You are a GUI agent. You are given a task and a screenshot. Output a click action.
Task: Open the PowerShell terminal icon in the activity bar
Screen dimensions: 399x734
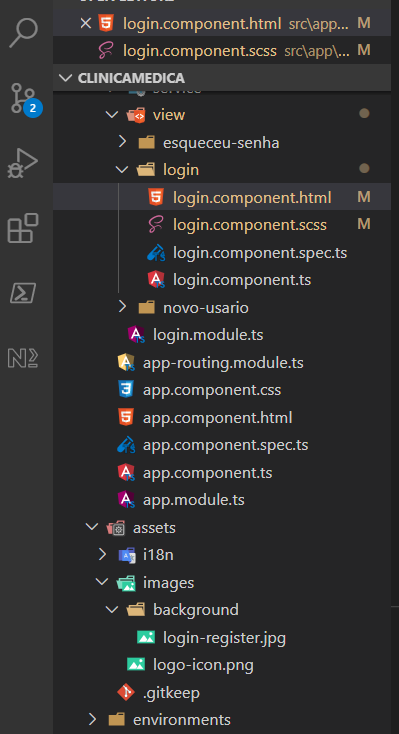22,294
